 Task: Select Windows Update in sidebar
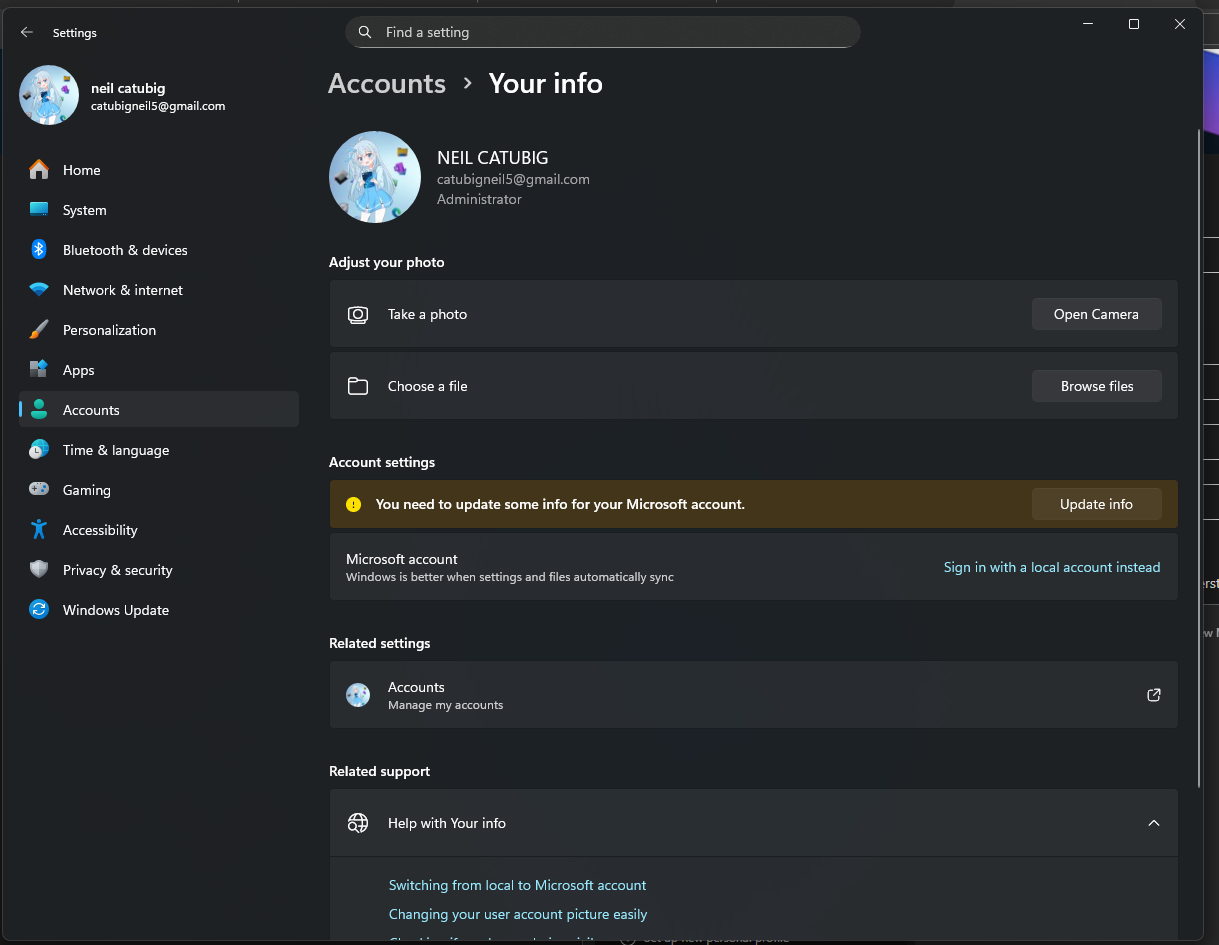[x=159, y=610]
